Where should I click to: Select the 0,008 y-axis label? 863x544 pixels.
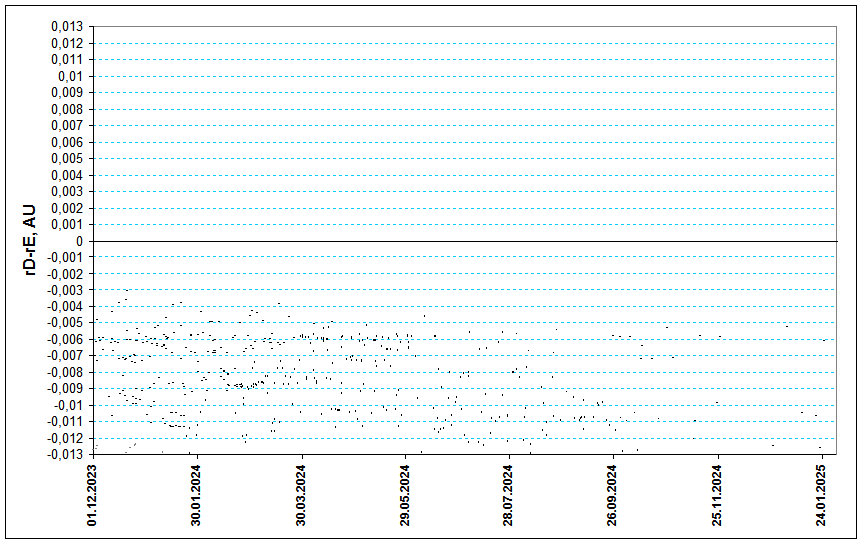(67, 109)
